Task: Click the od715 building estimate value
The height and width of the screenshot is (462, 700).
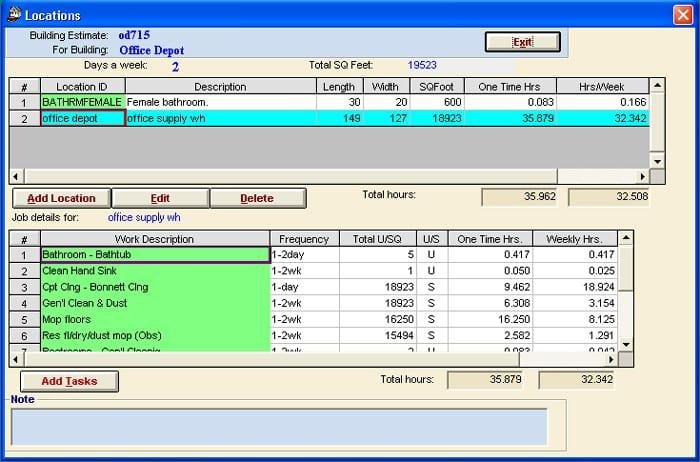Action: click(x=134, y=35)
